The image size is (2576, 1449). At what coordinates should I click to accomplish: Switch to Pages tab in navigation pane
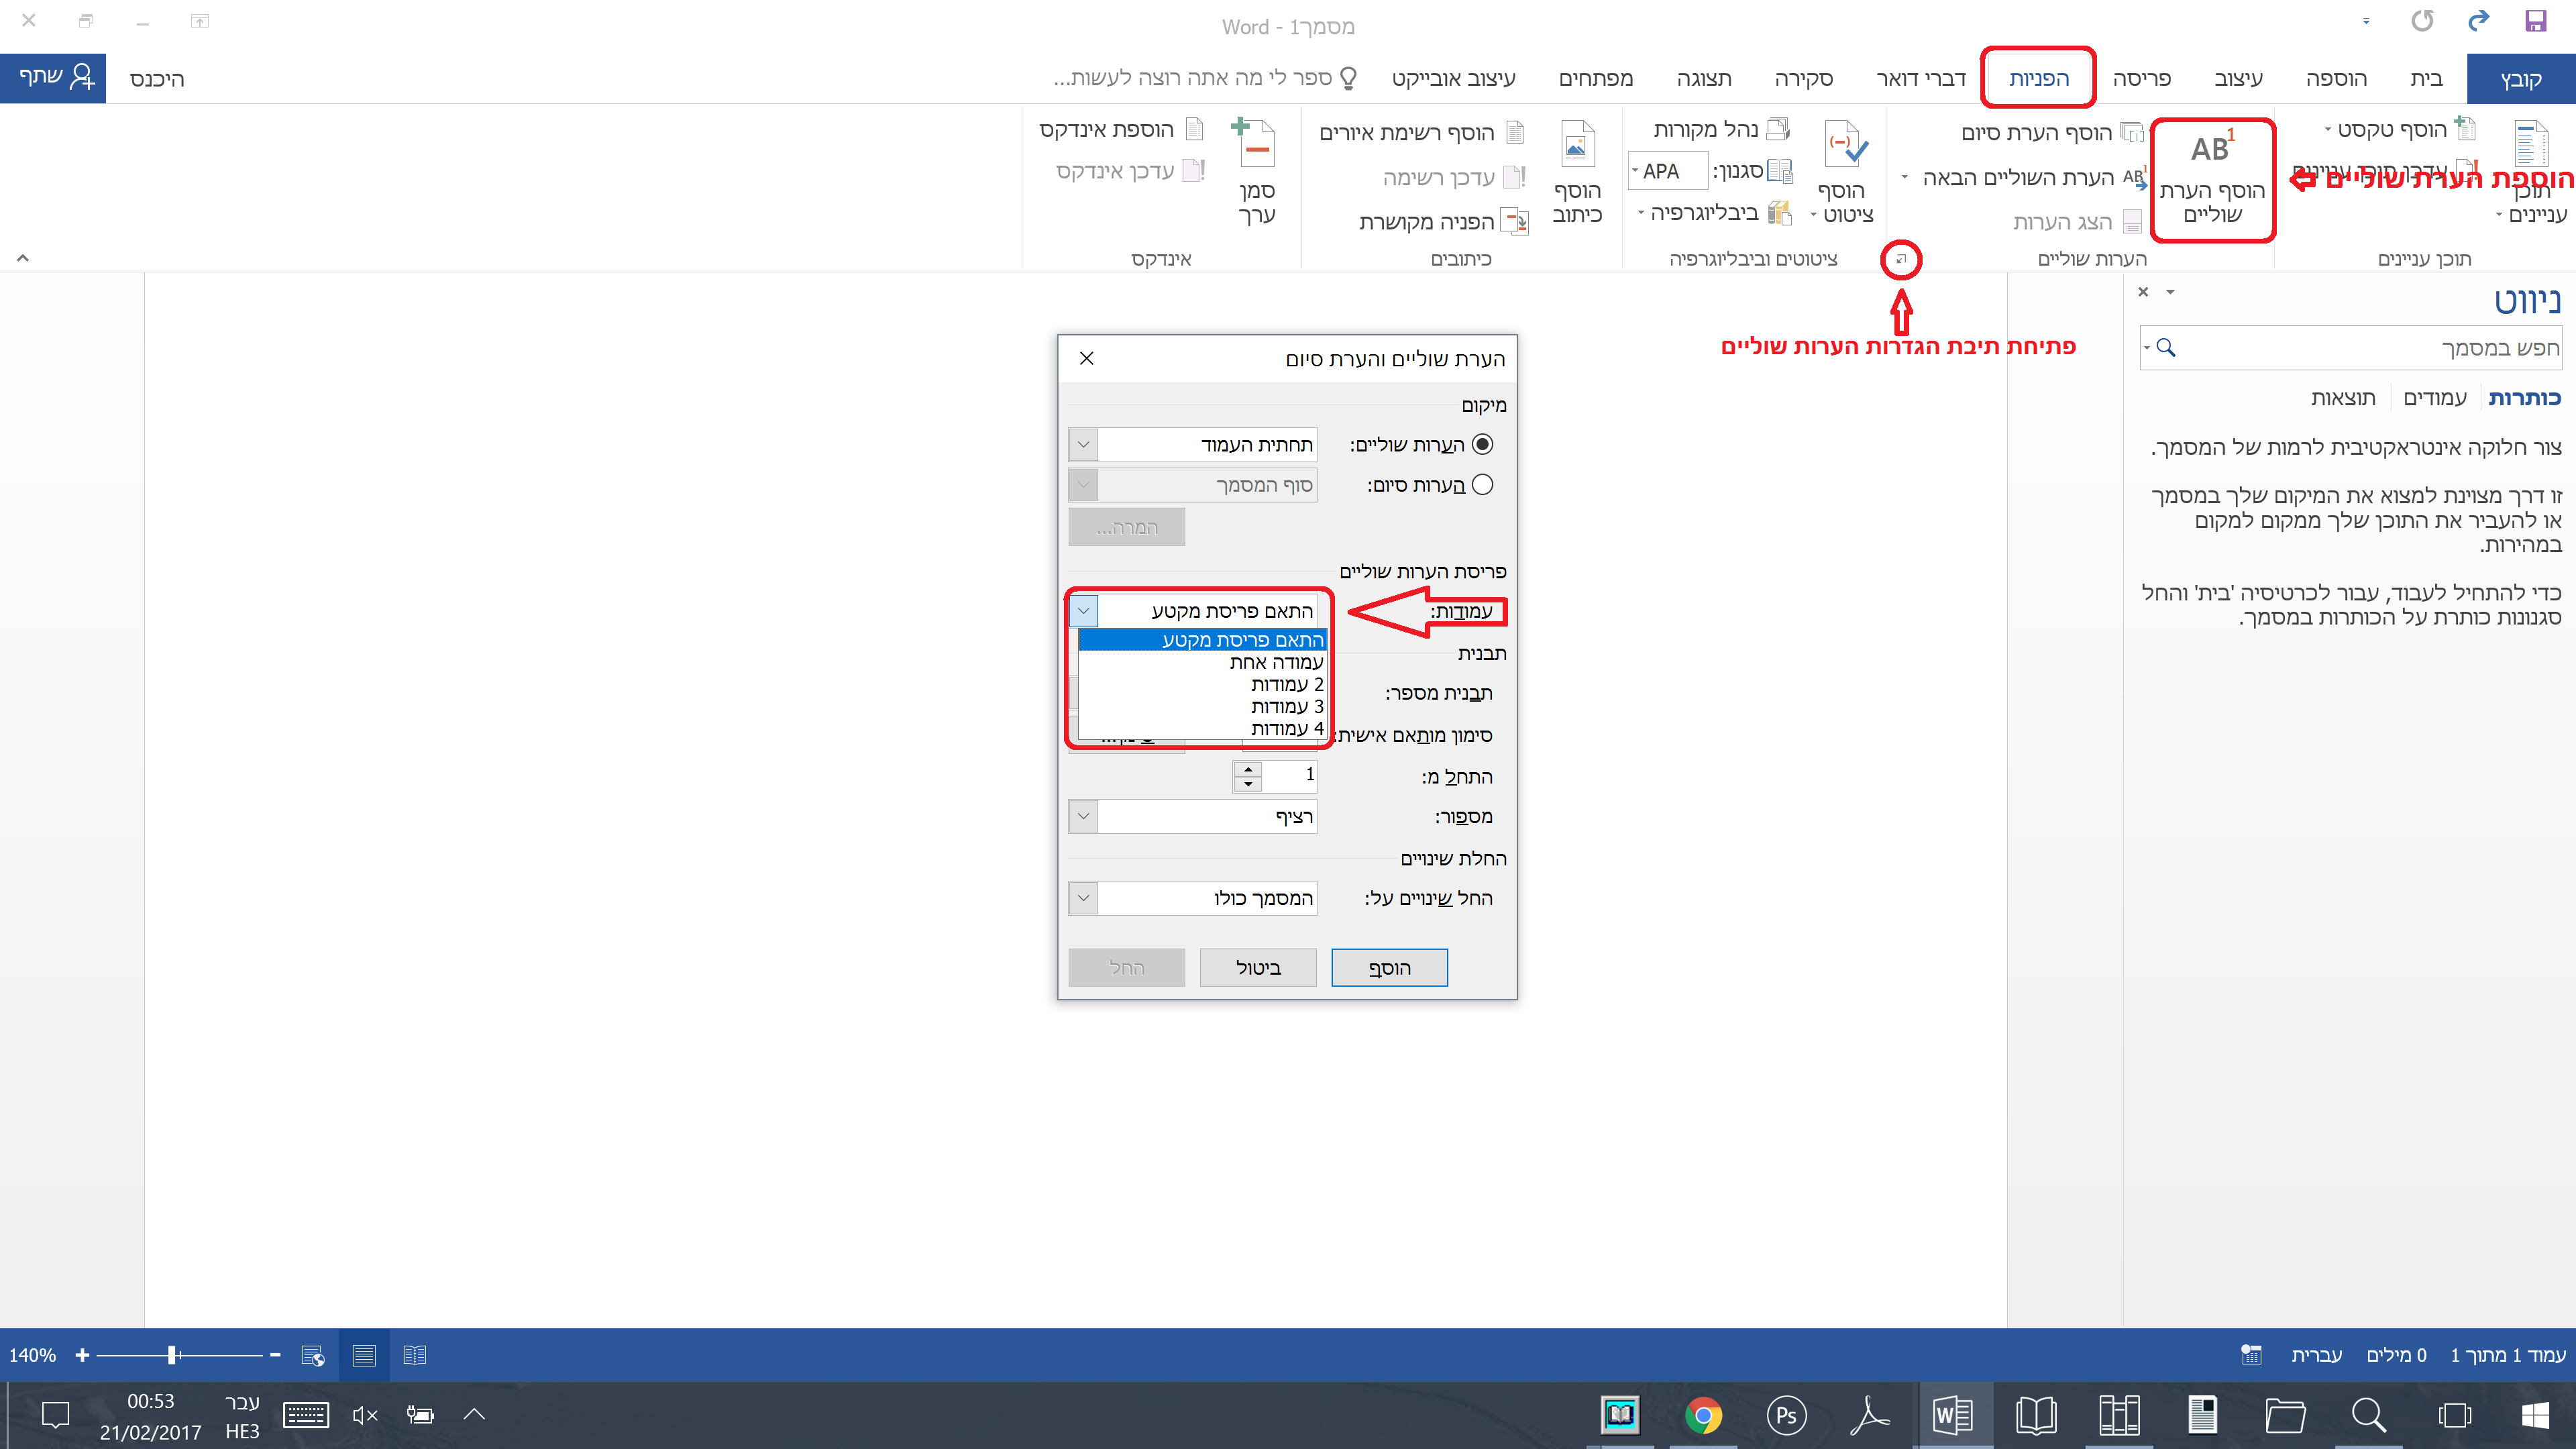pos(2434,398)
